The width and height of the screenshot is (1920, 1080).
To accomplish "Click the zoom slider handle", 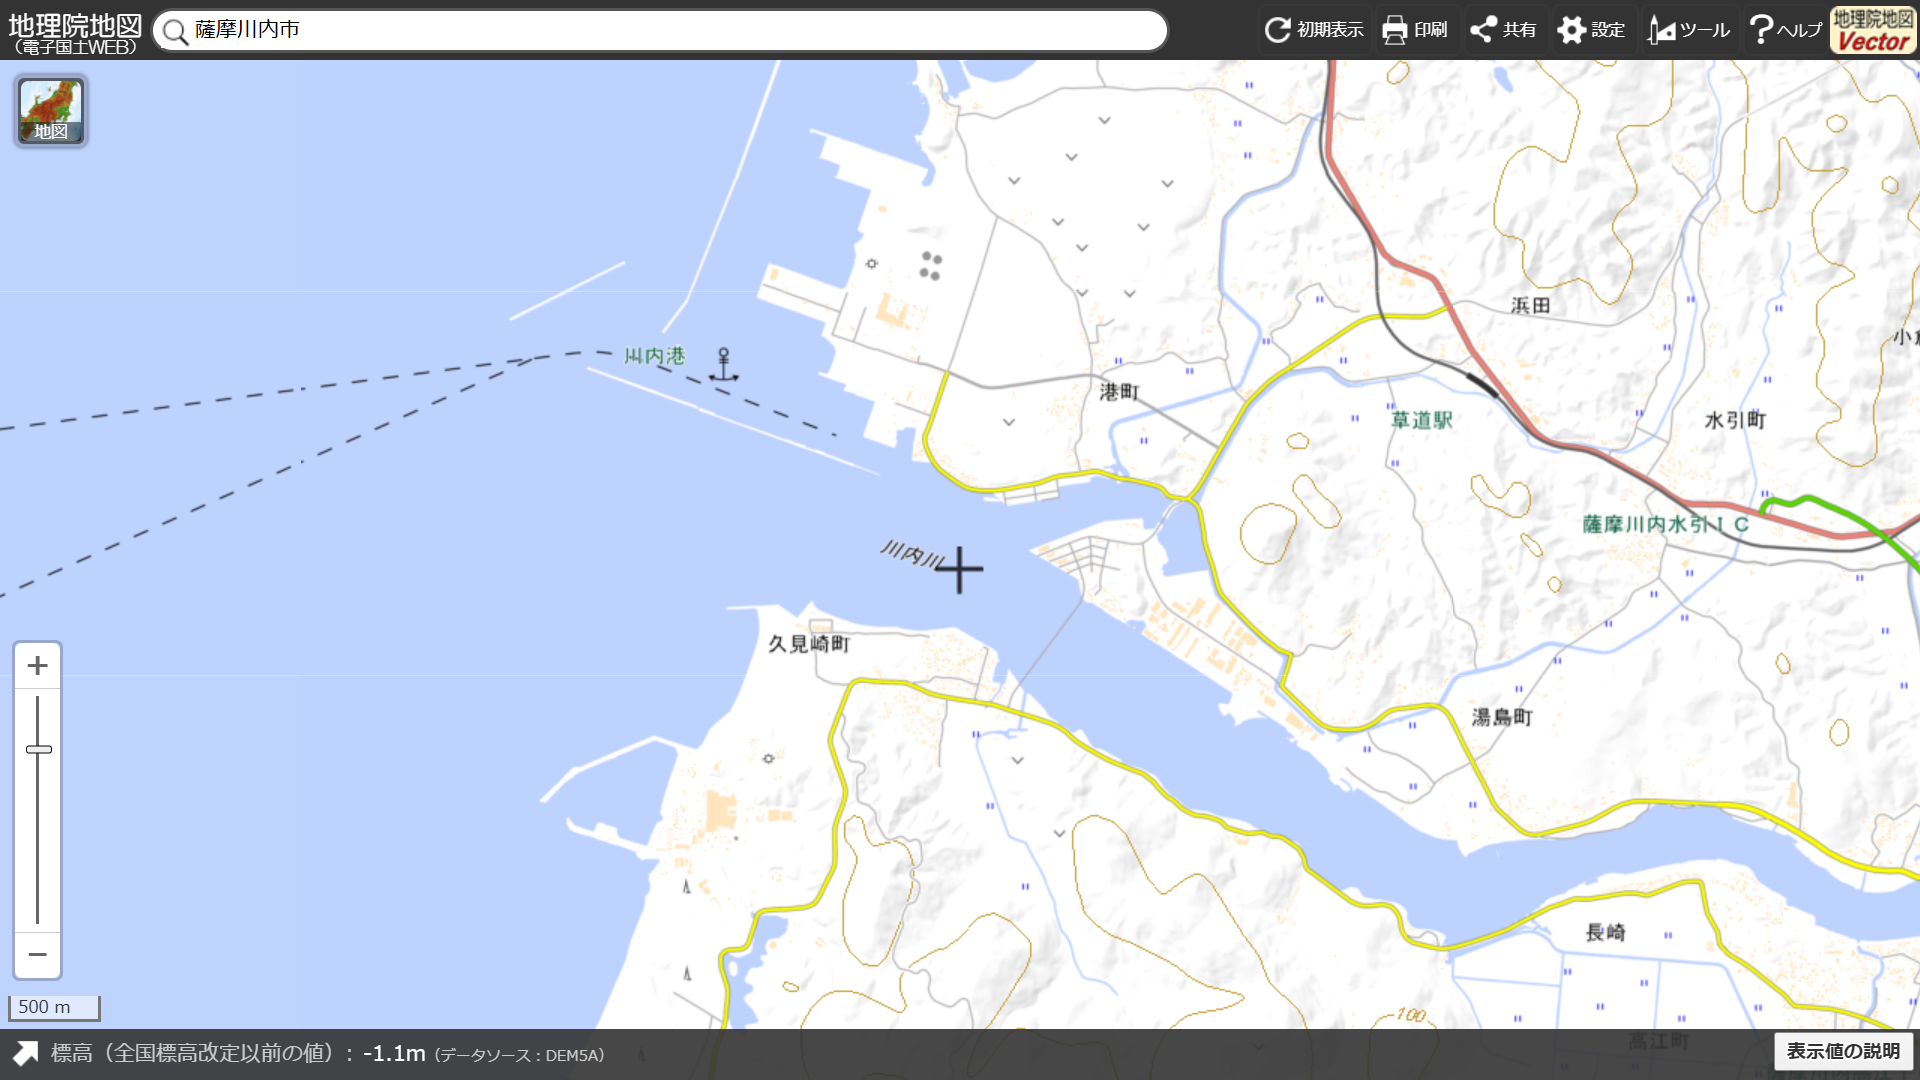I will [38, 749].
